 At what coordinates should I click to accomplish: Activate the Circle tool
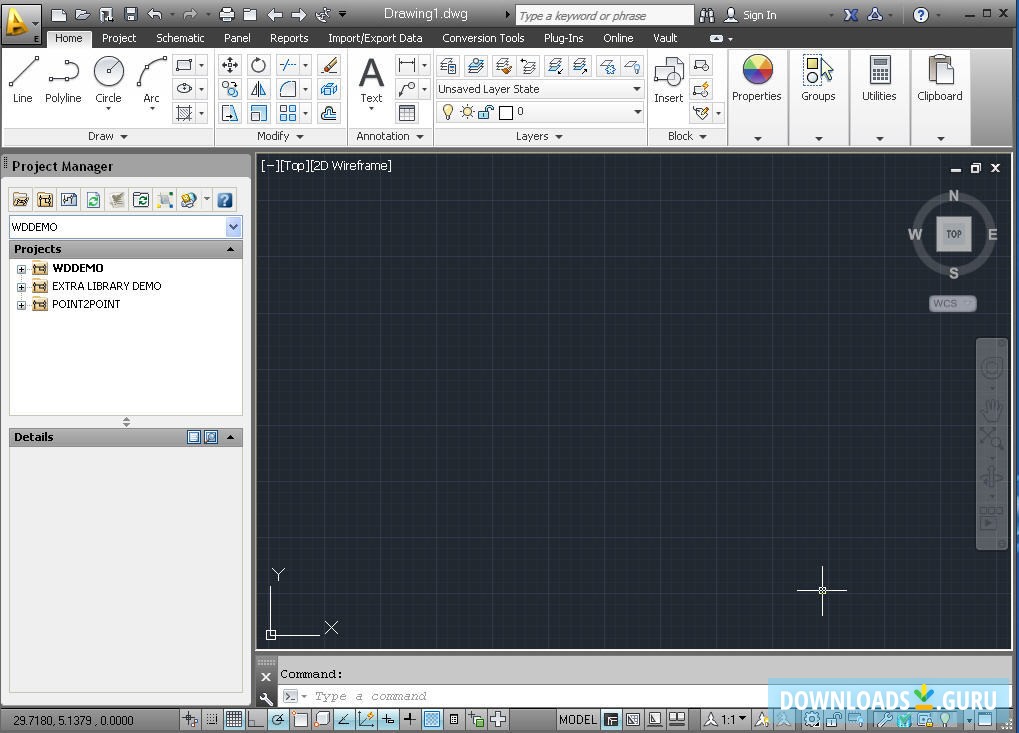(108, 72)
